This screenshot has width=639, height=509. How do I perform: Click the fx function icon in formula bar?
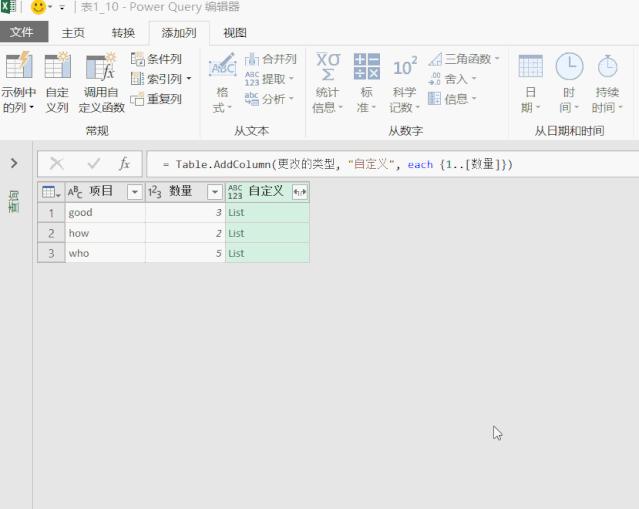tap(124, 164)
